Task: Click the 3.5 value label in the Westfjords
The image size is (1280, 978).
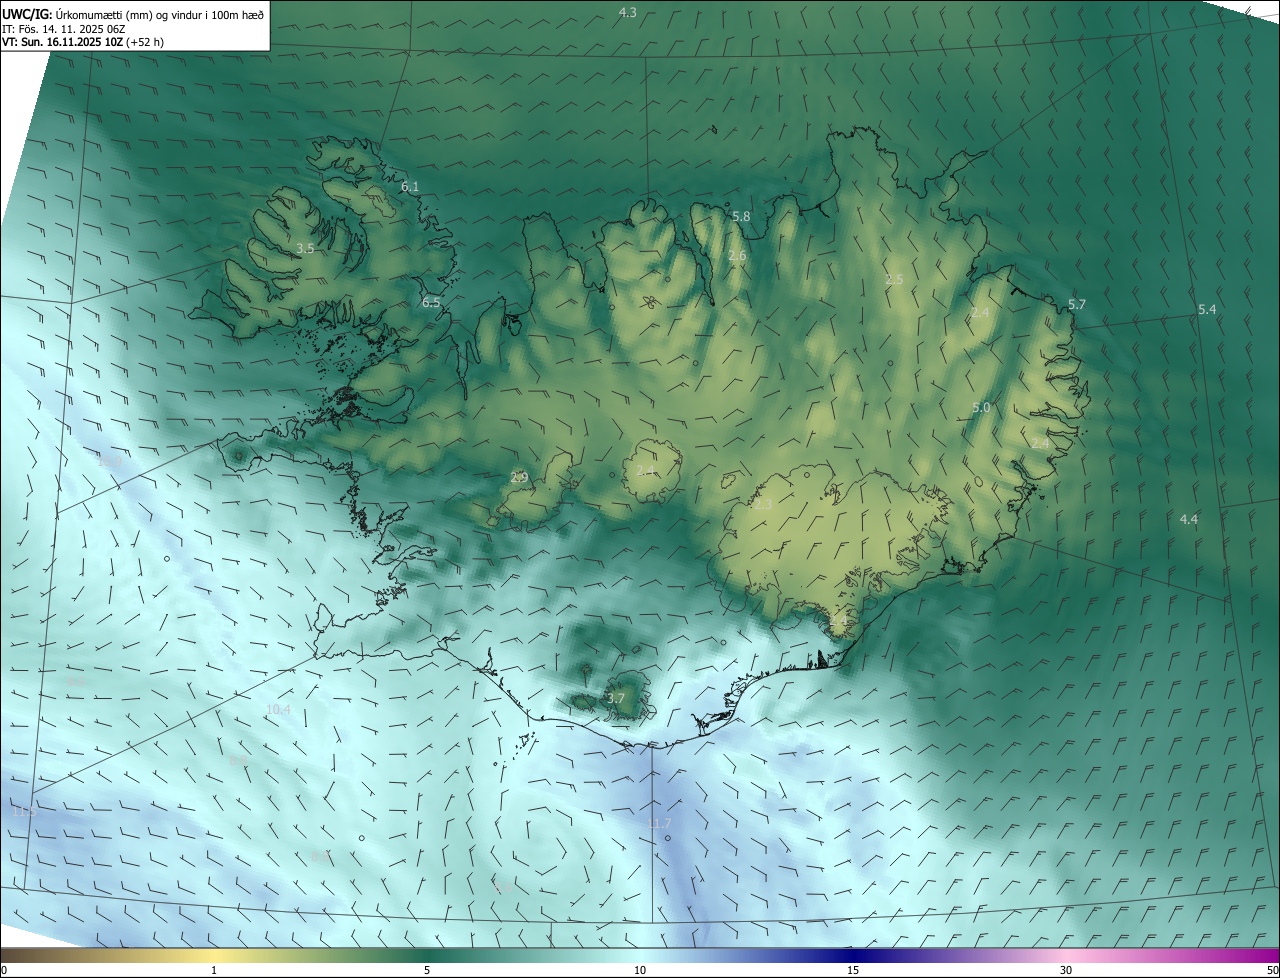Action: click(x=306, y=248)
